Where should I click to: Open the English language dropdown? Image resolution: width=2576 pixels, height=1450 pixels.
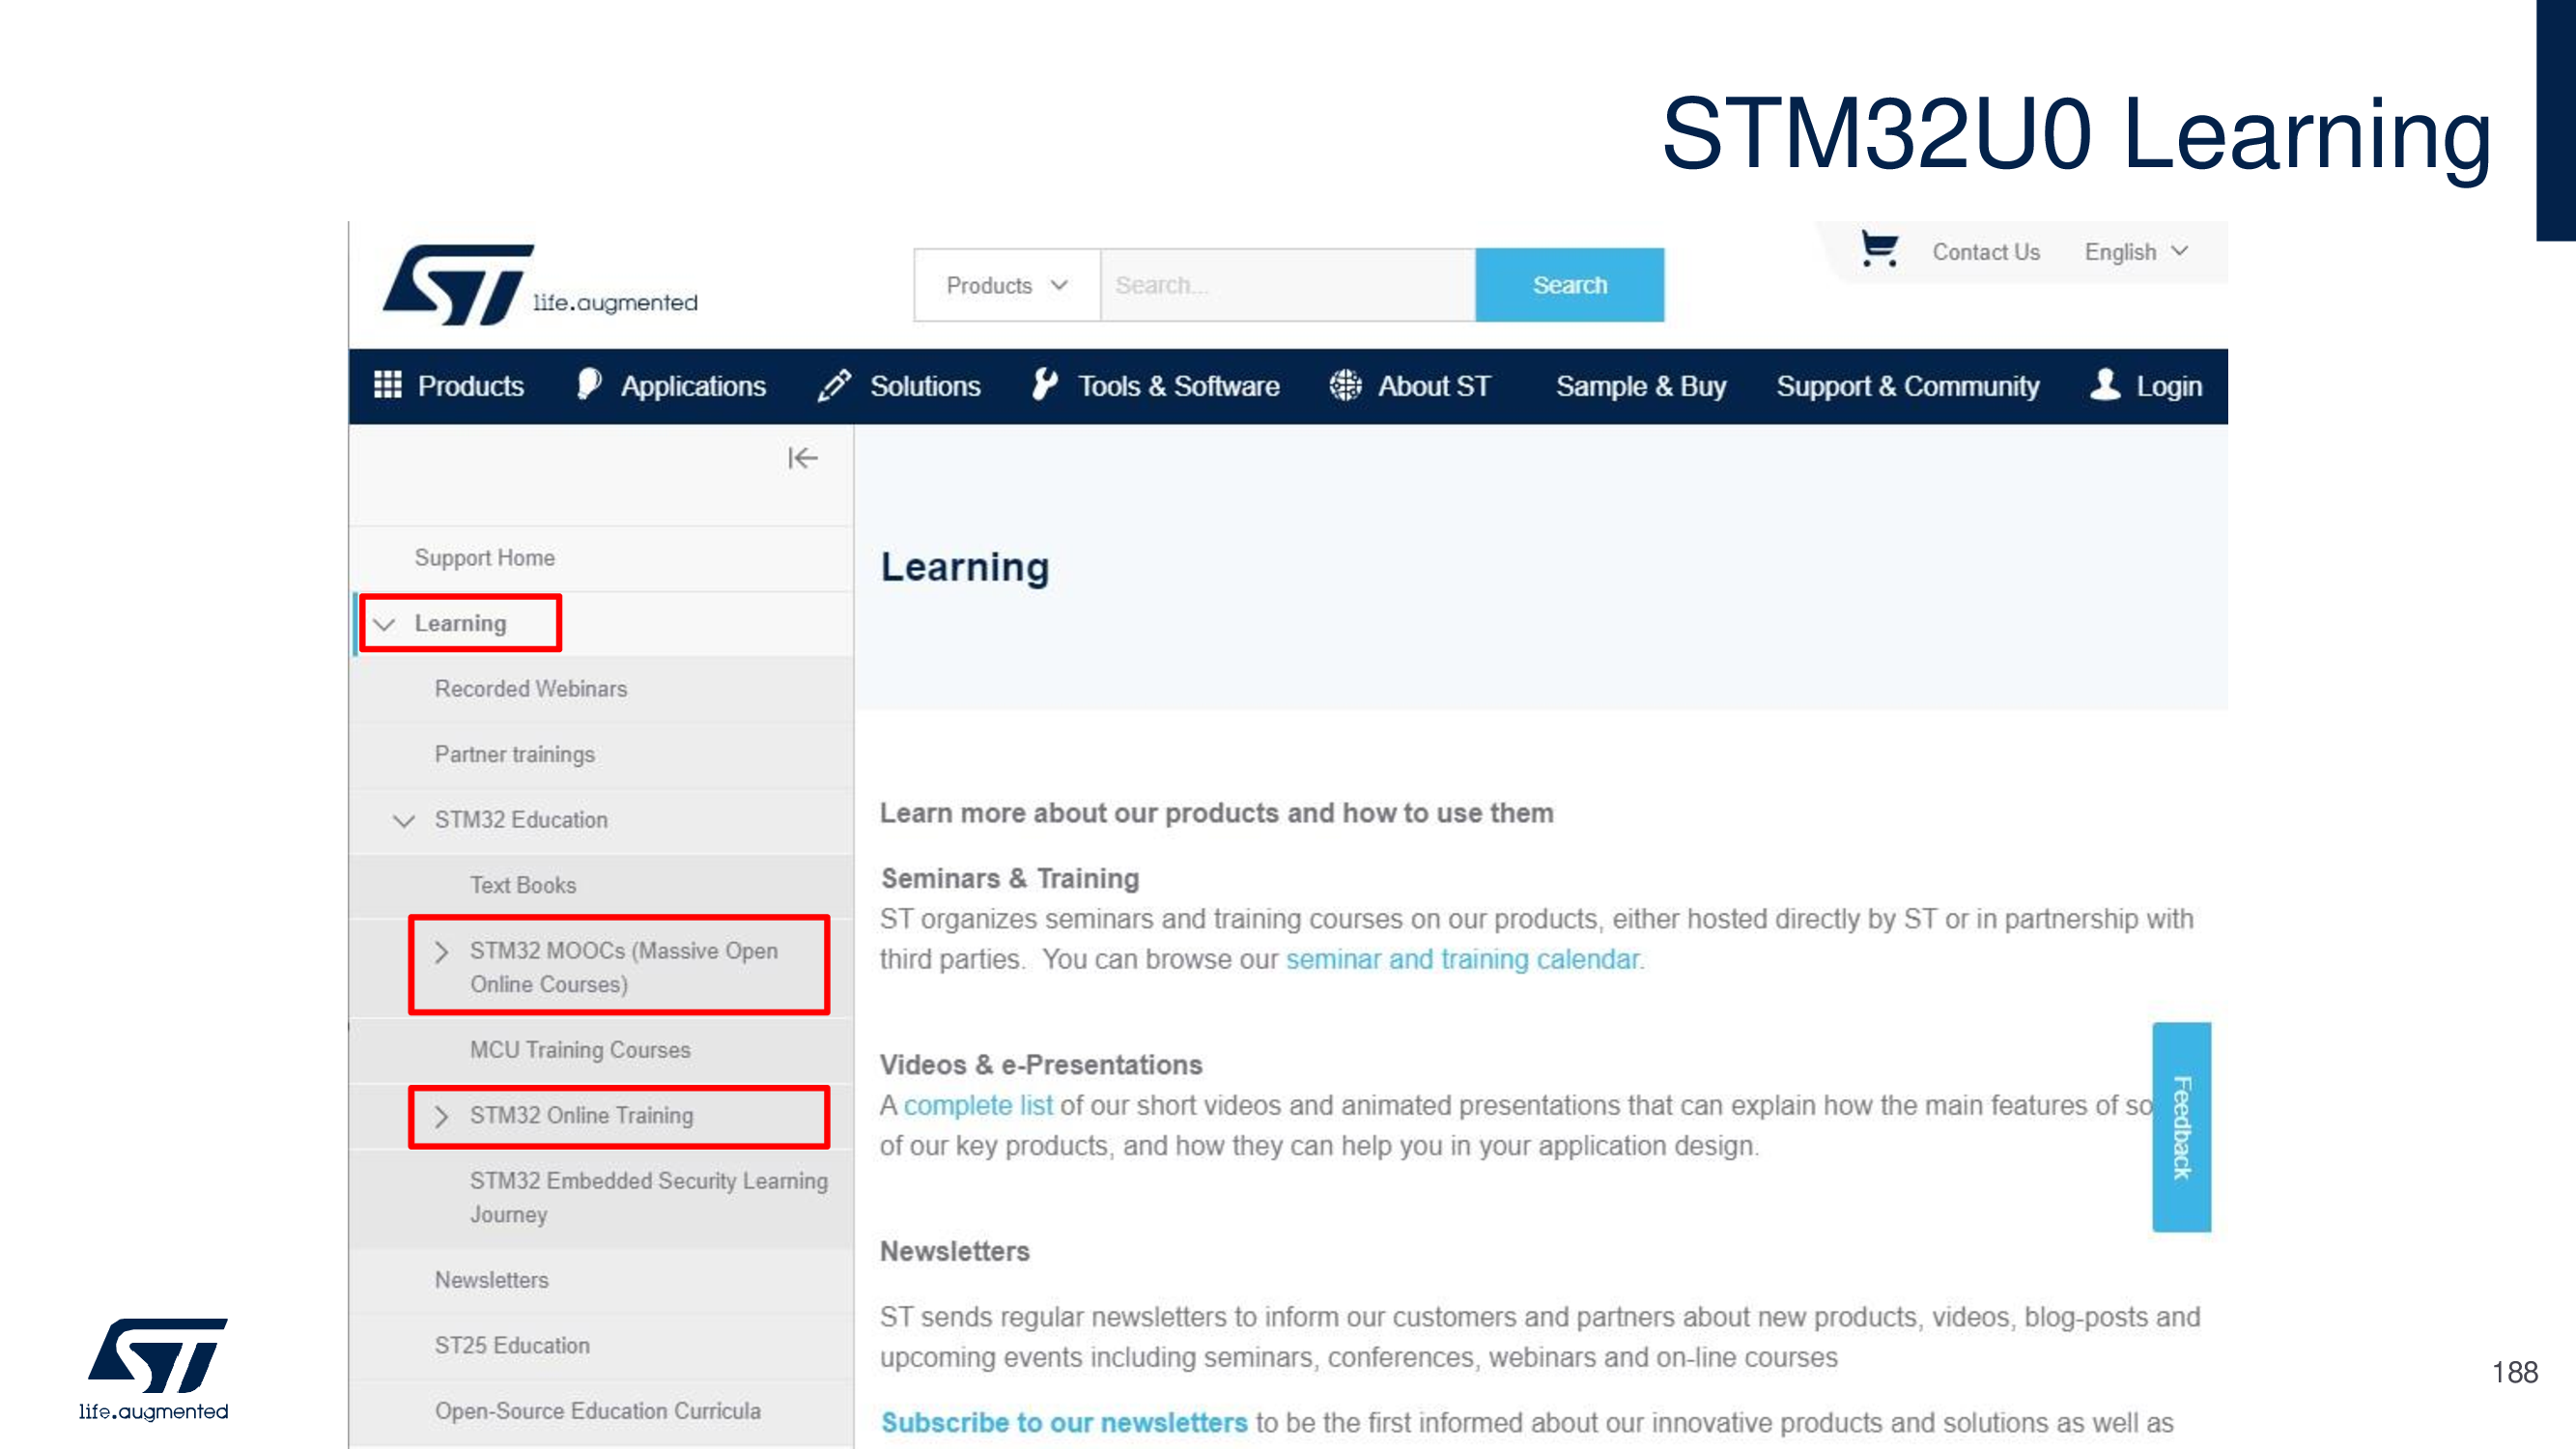point(2135,252)
